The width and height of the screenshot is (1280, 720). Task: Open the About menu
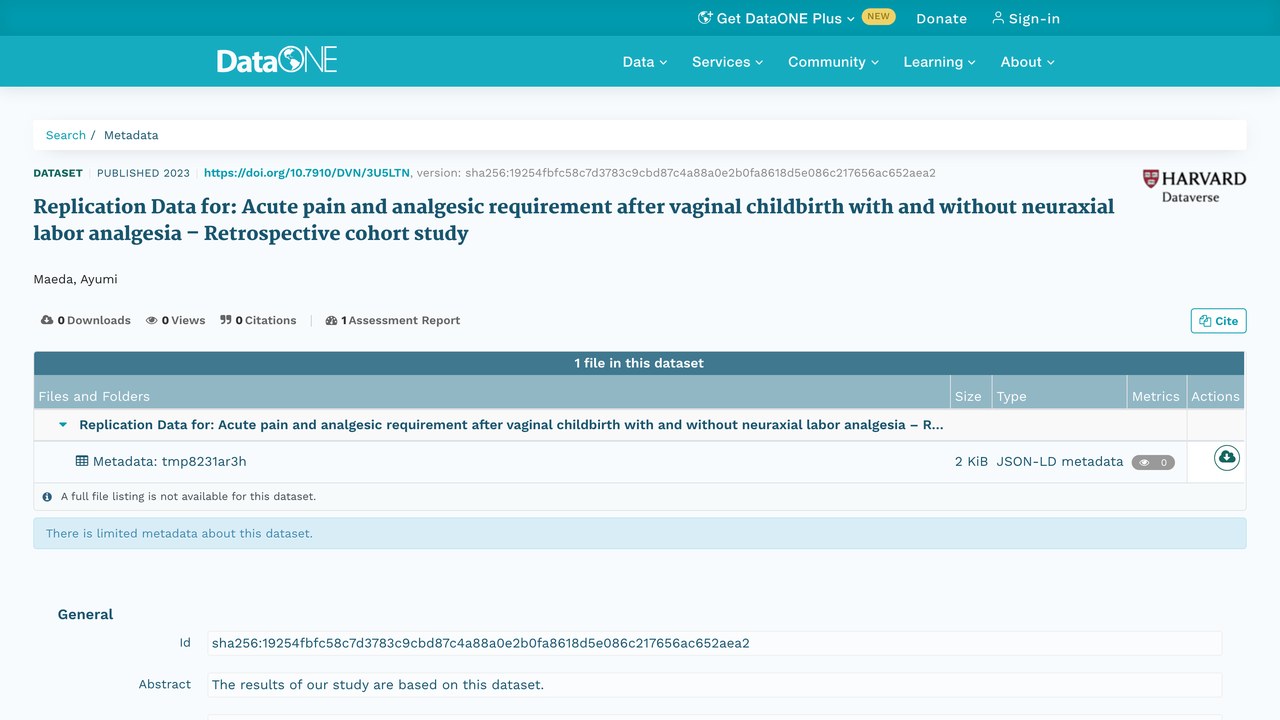pyautogui.click(x=1028, y=62)
